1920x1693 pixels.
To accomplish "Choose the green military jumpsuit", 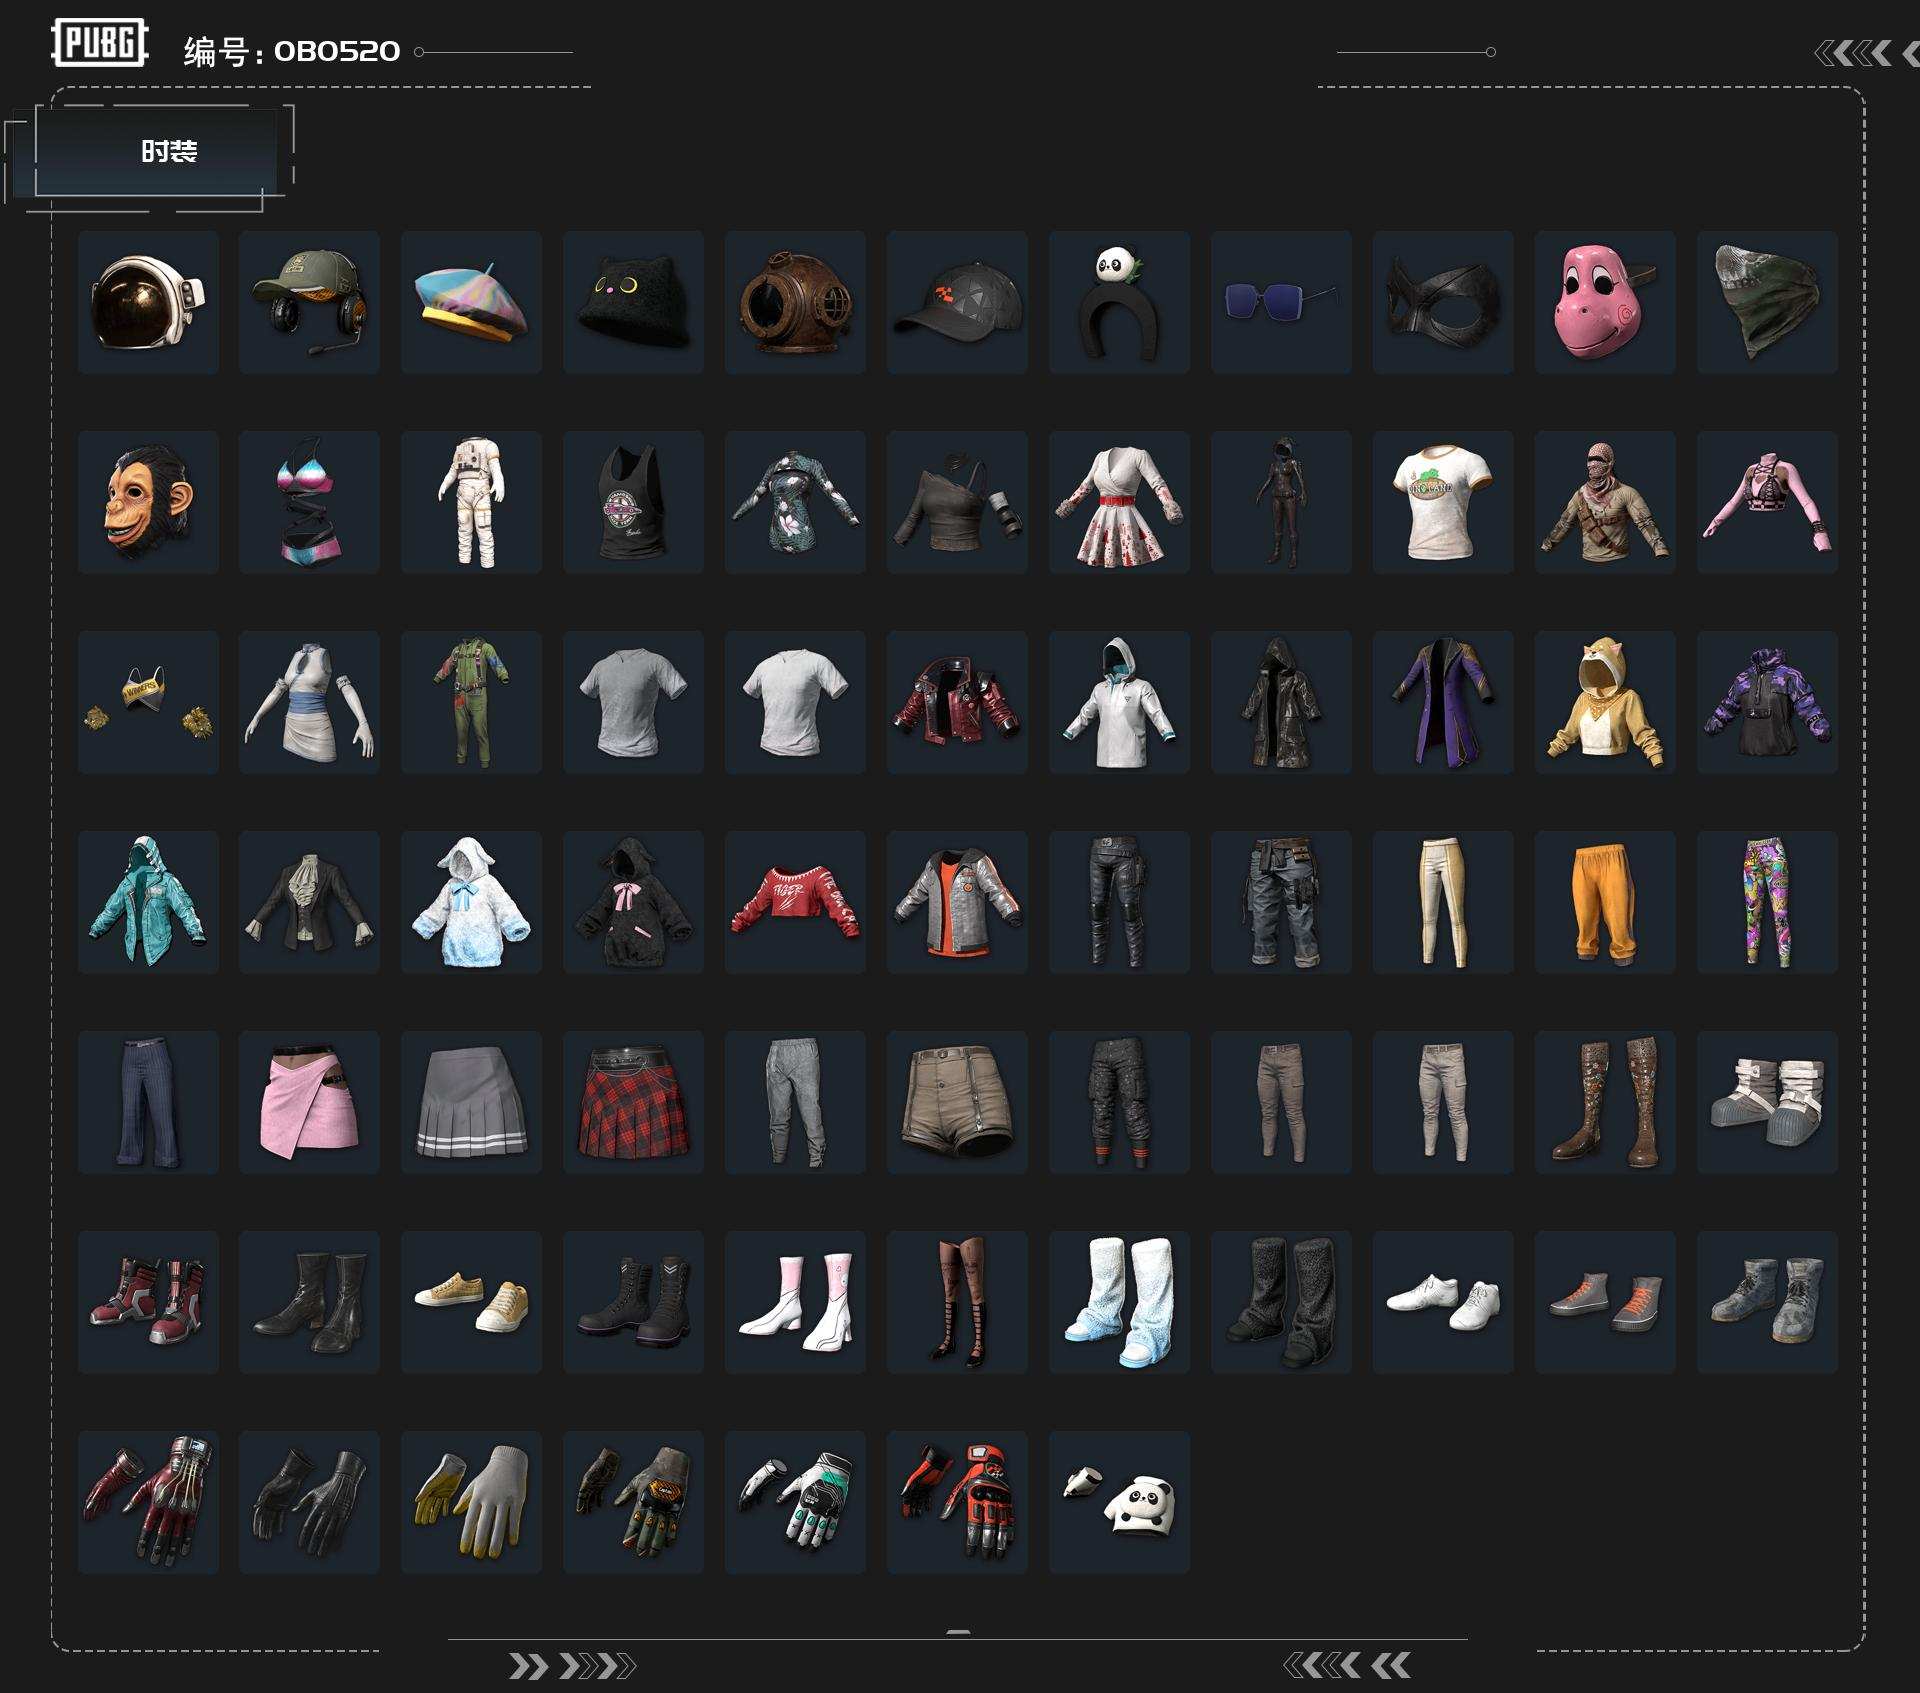I will tap(472, 702).
